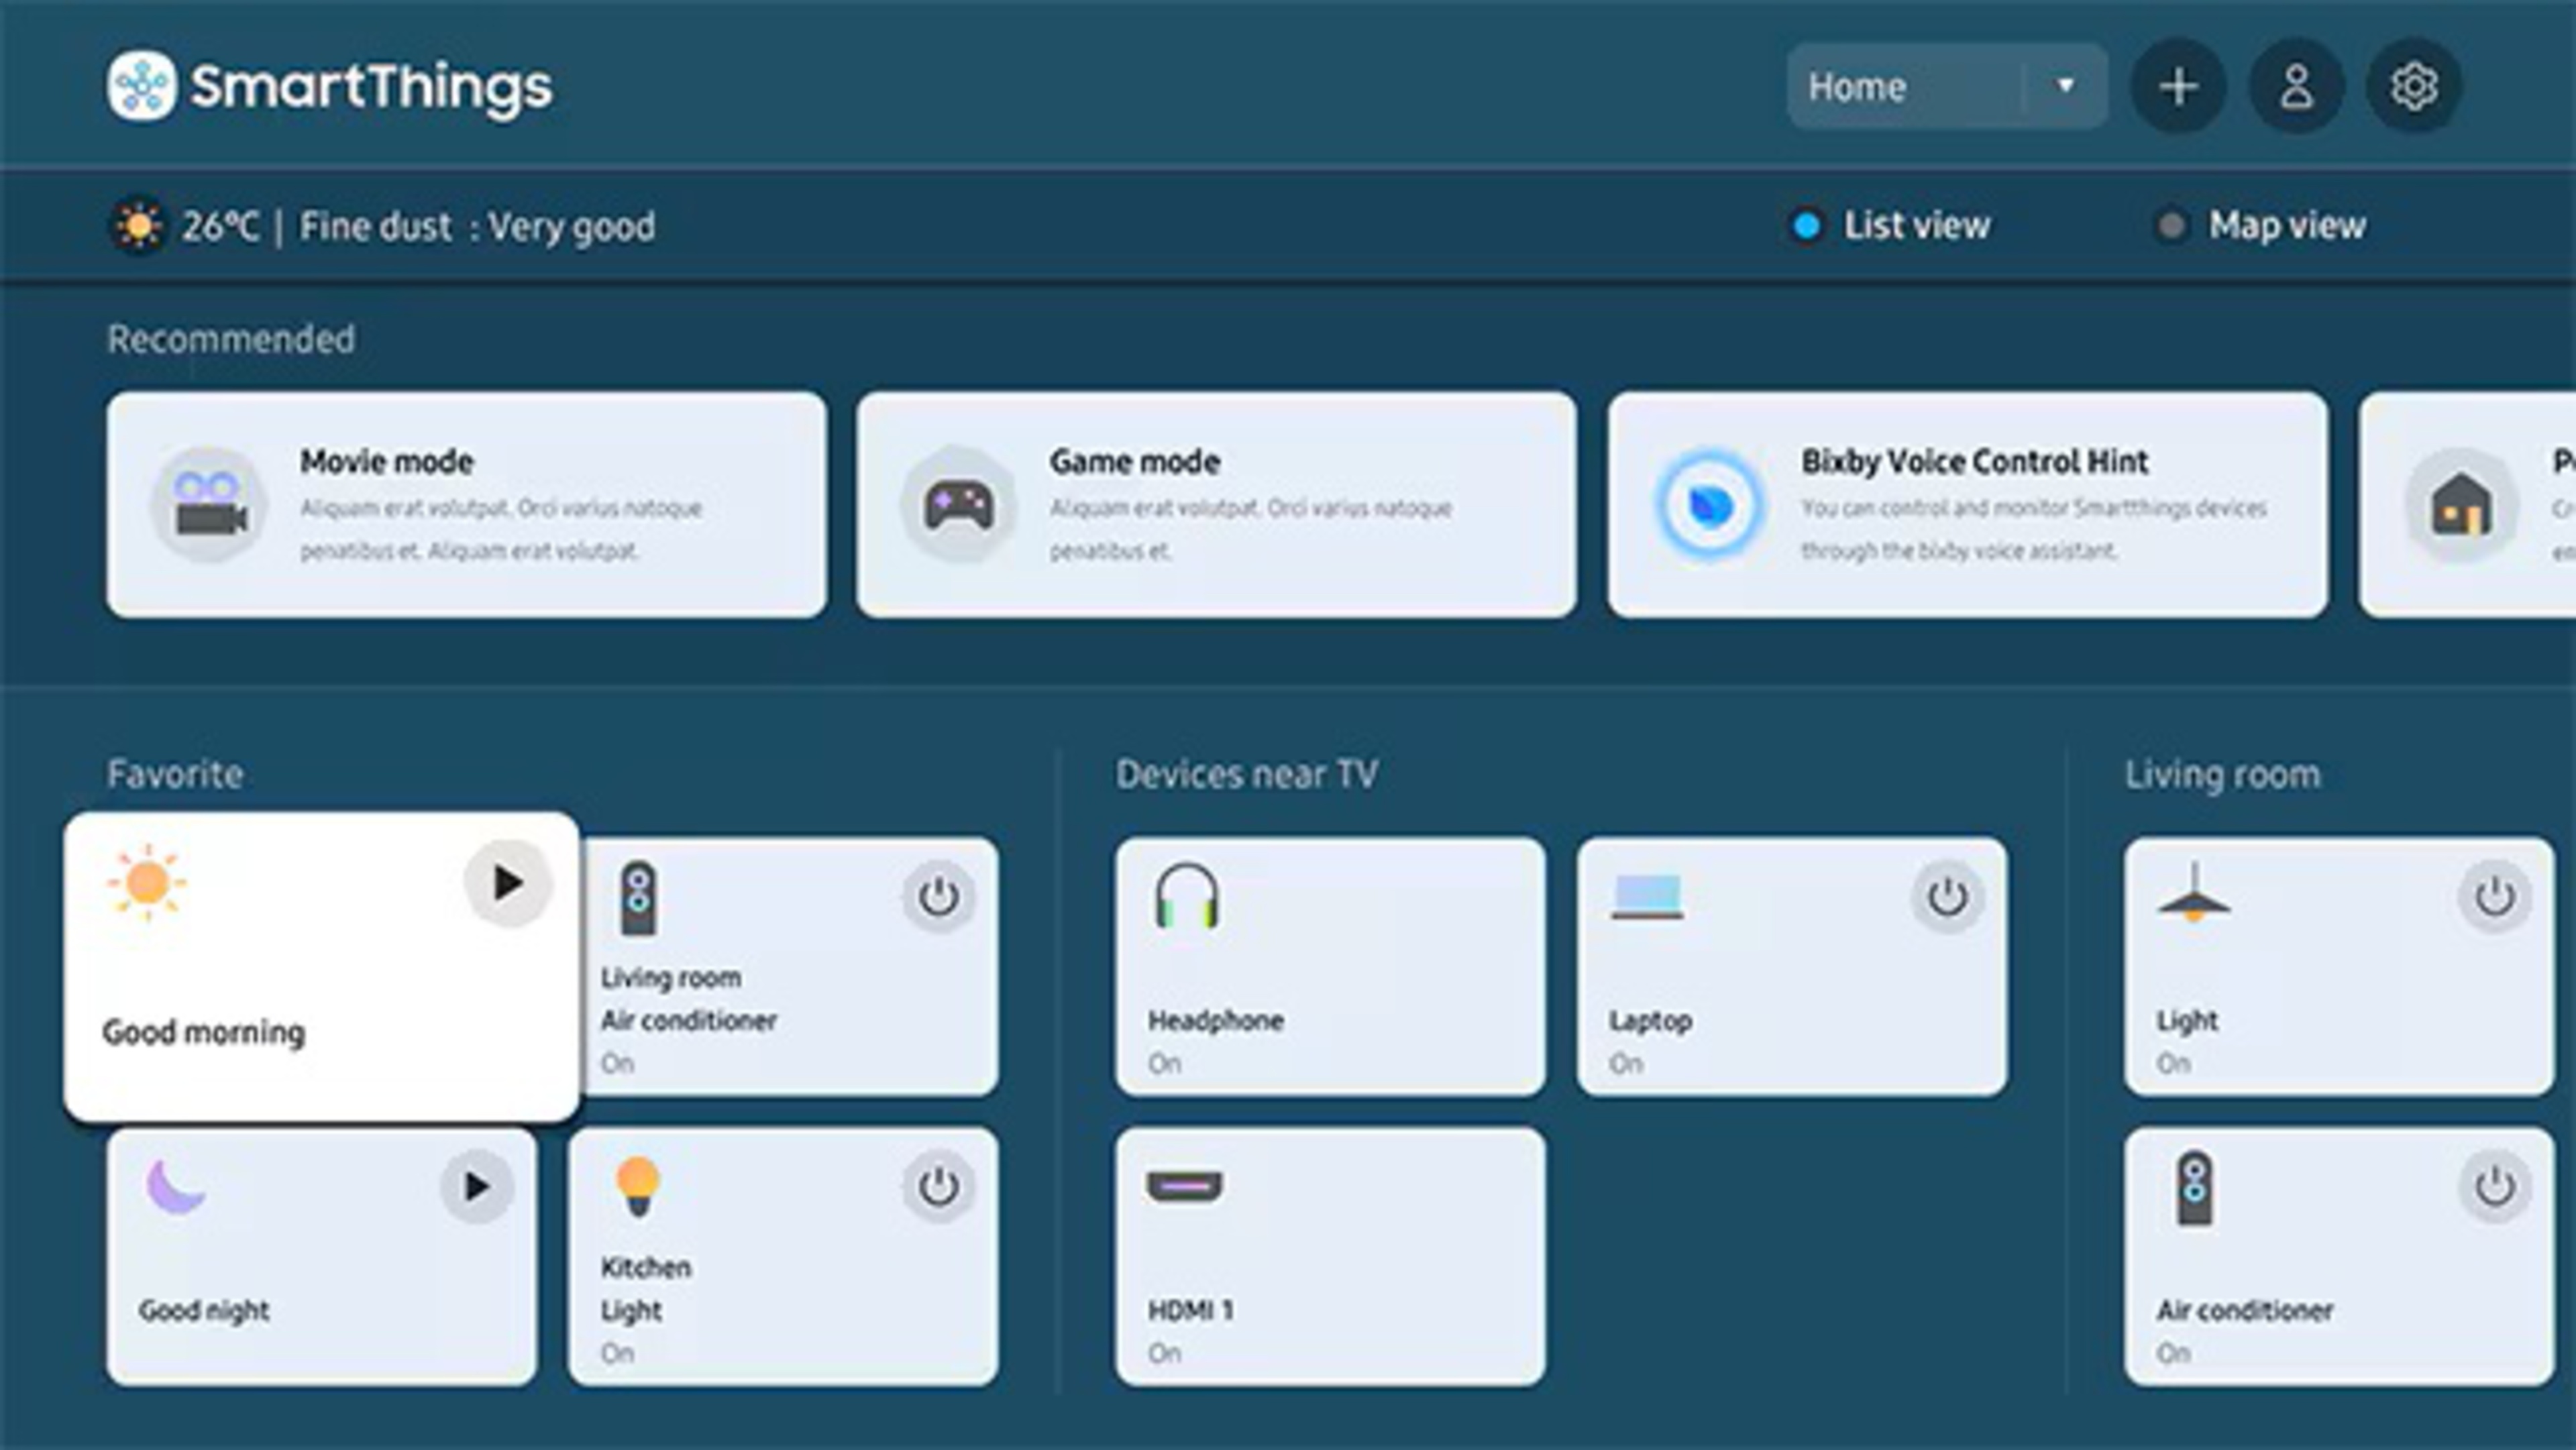
Task: Toggle power for Living room Air conditioner
Action: point(938,897)
